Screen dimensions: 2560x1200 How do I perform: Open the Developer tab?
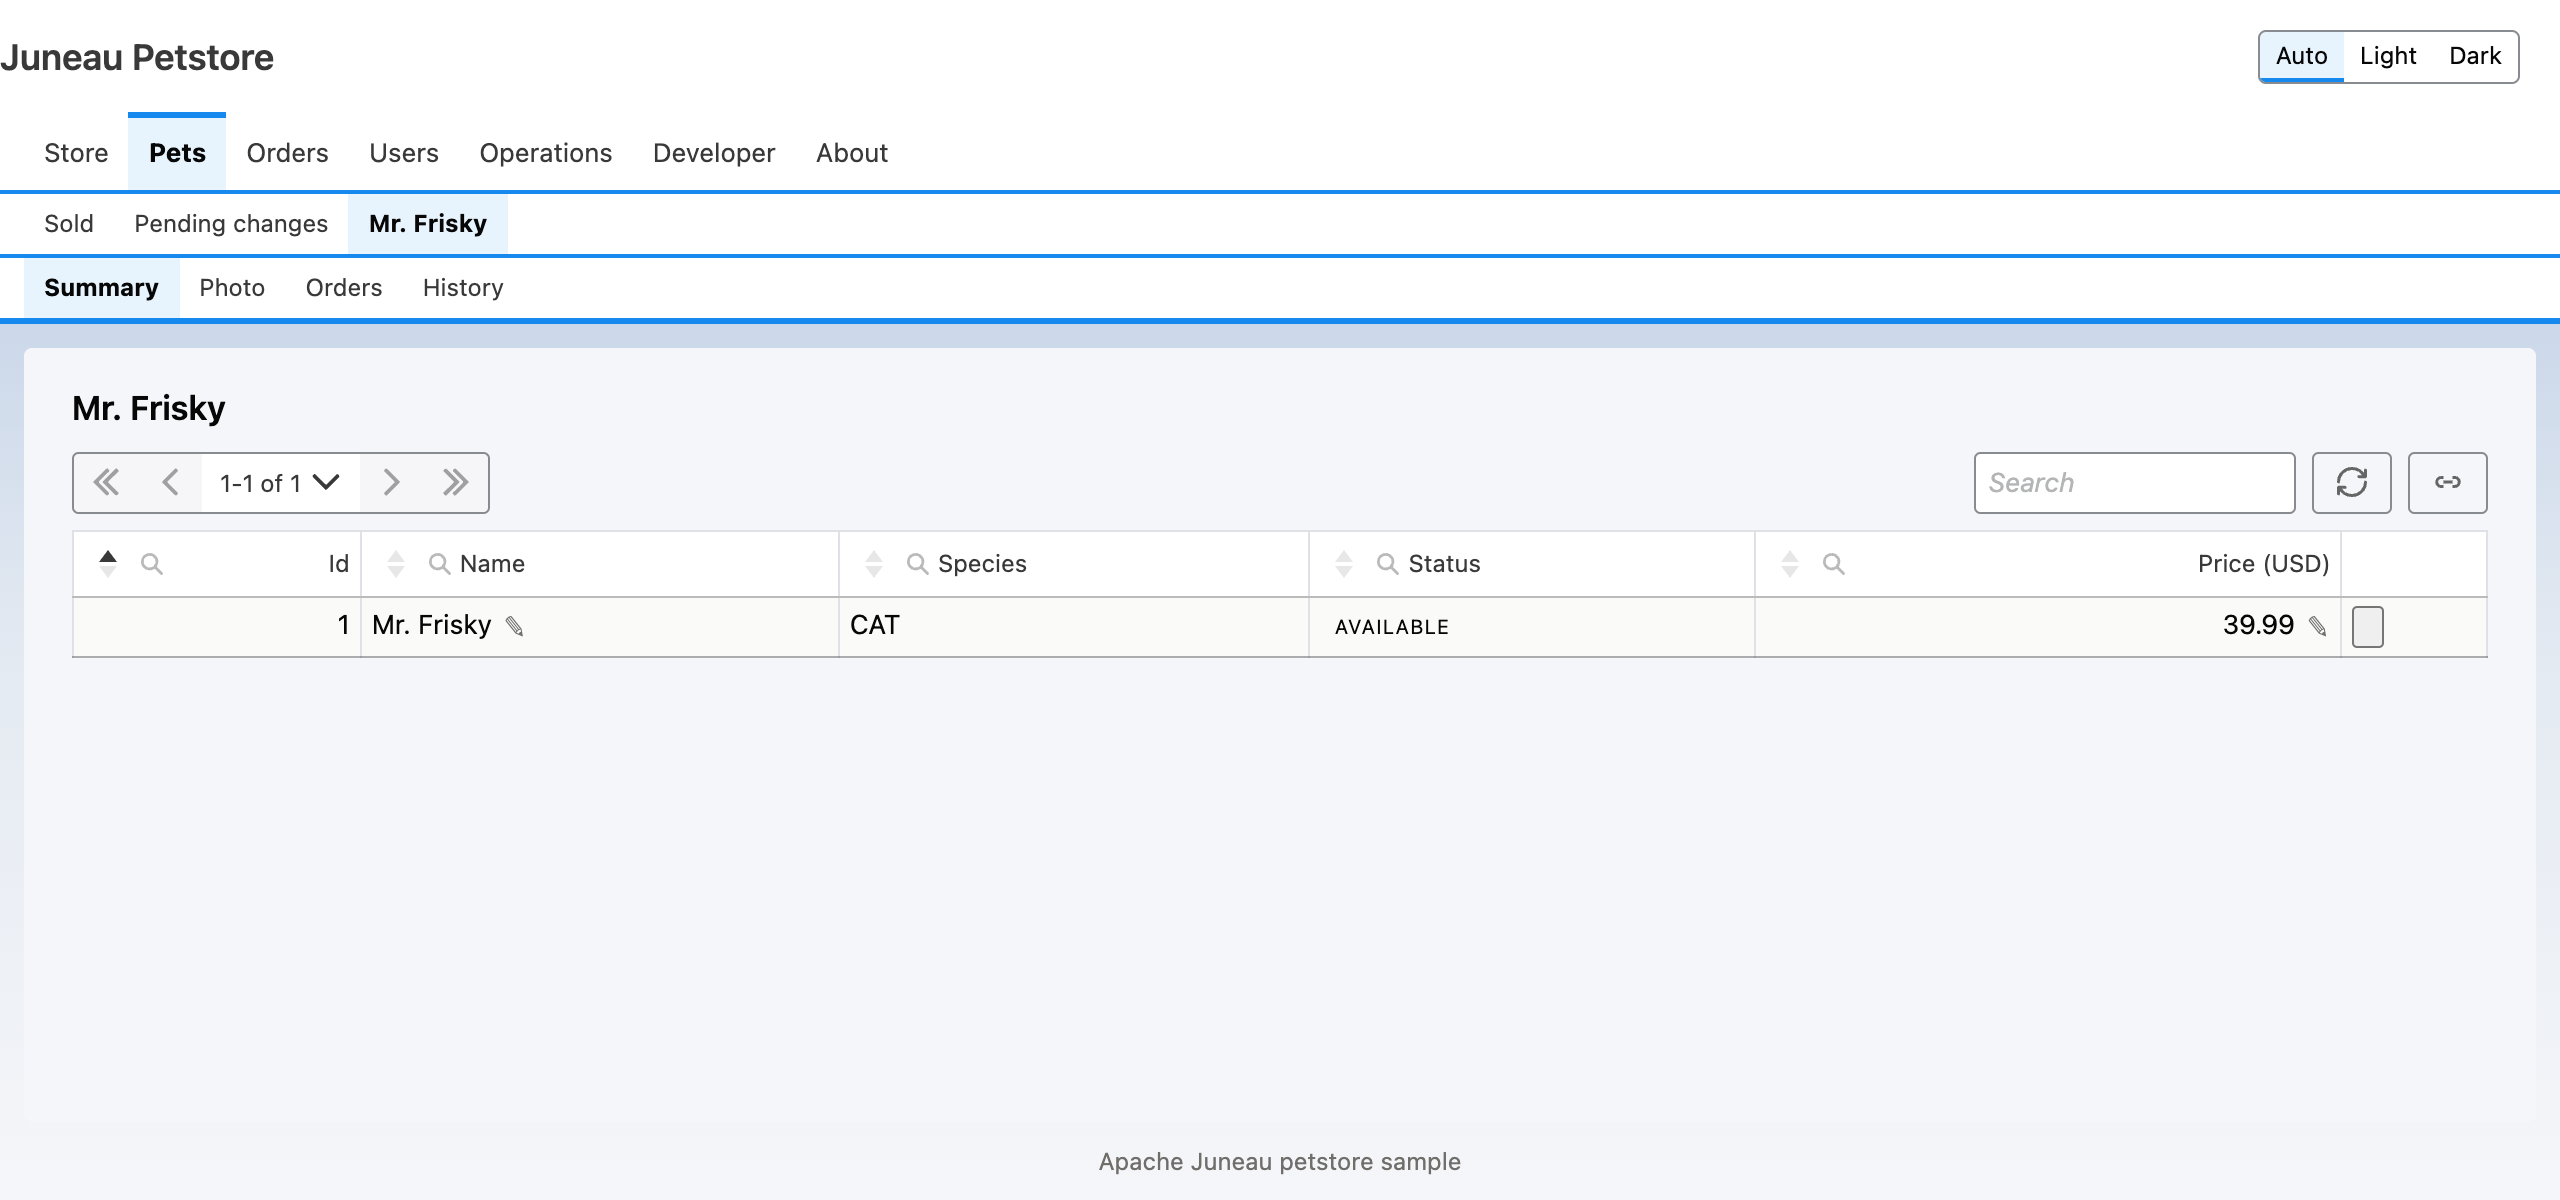click(714, 153)
